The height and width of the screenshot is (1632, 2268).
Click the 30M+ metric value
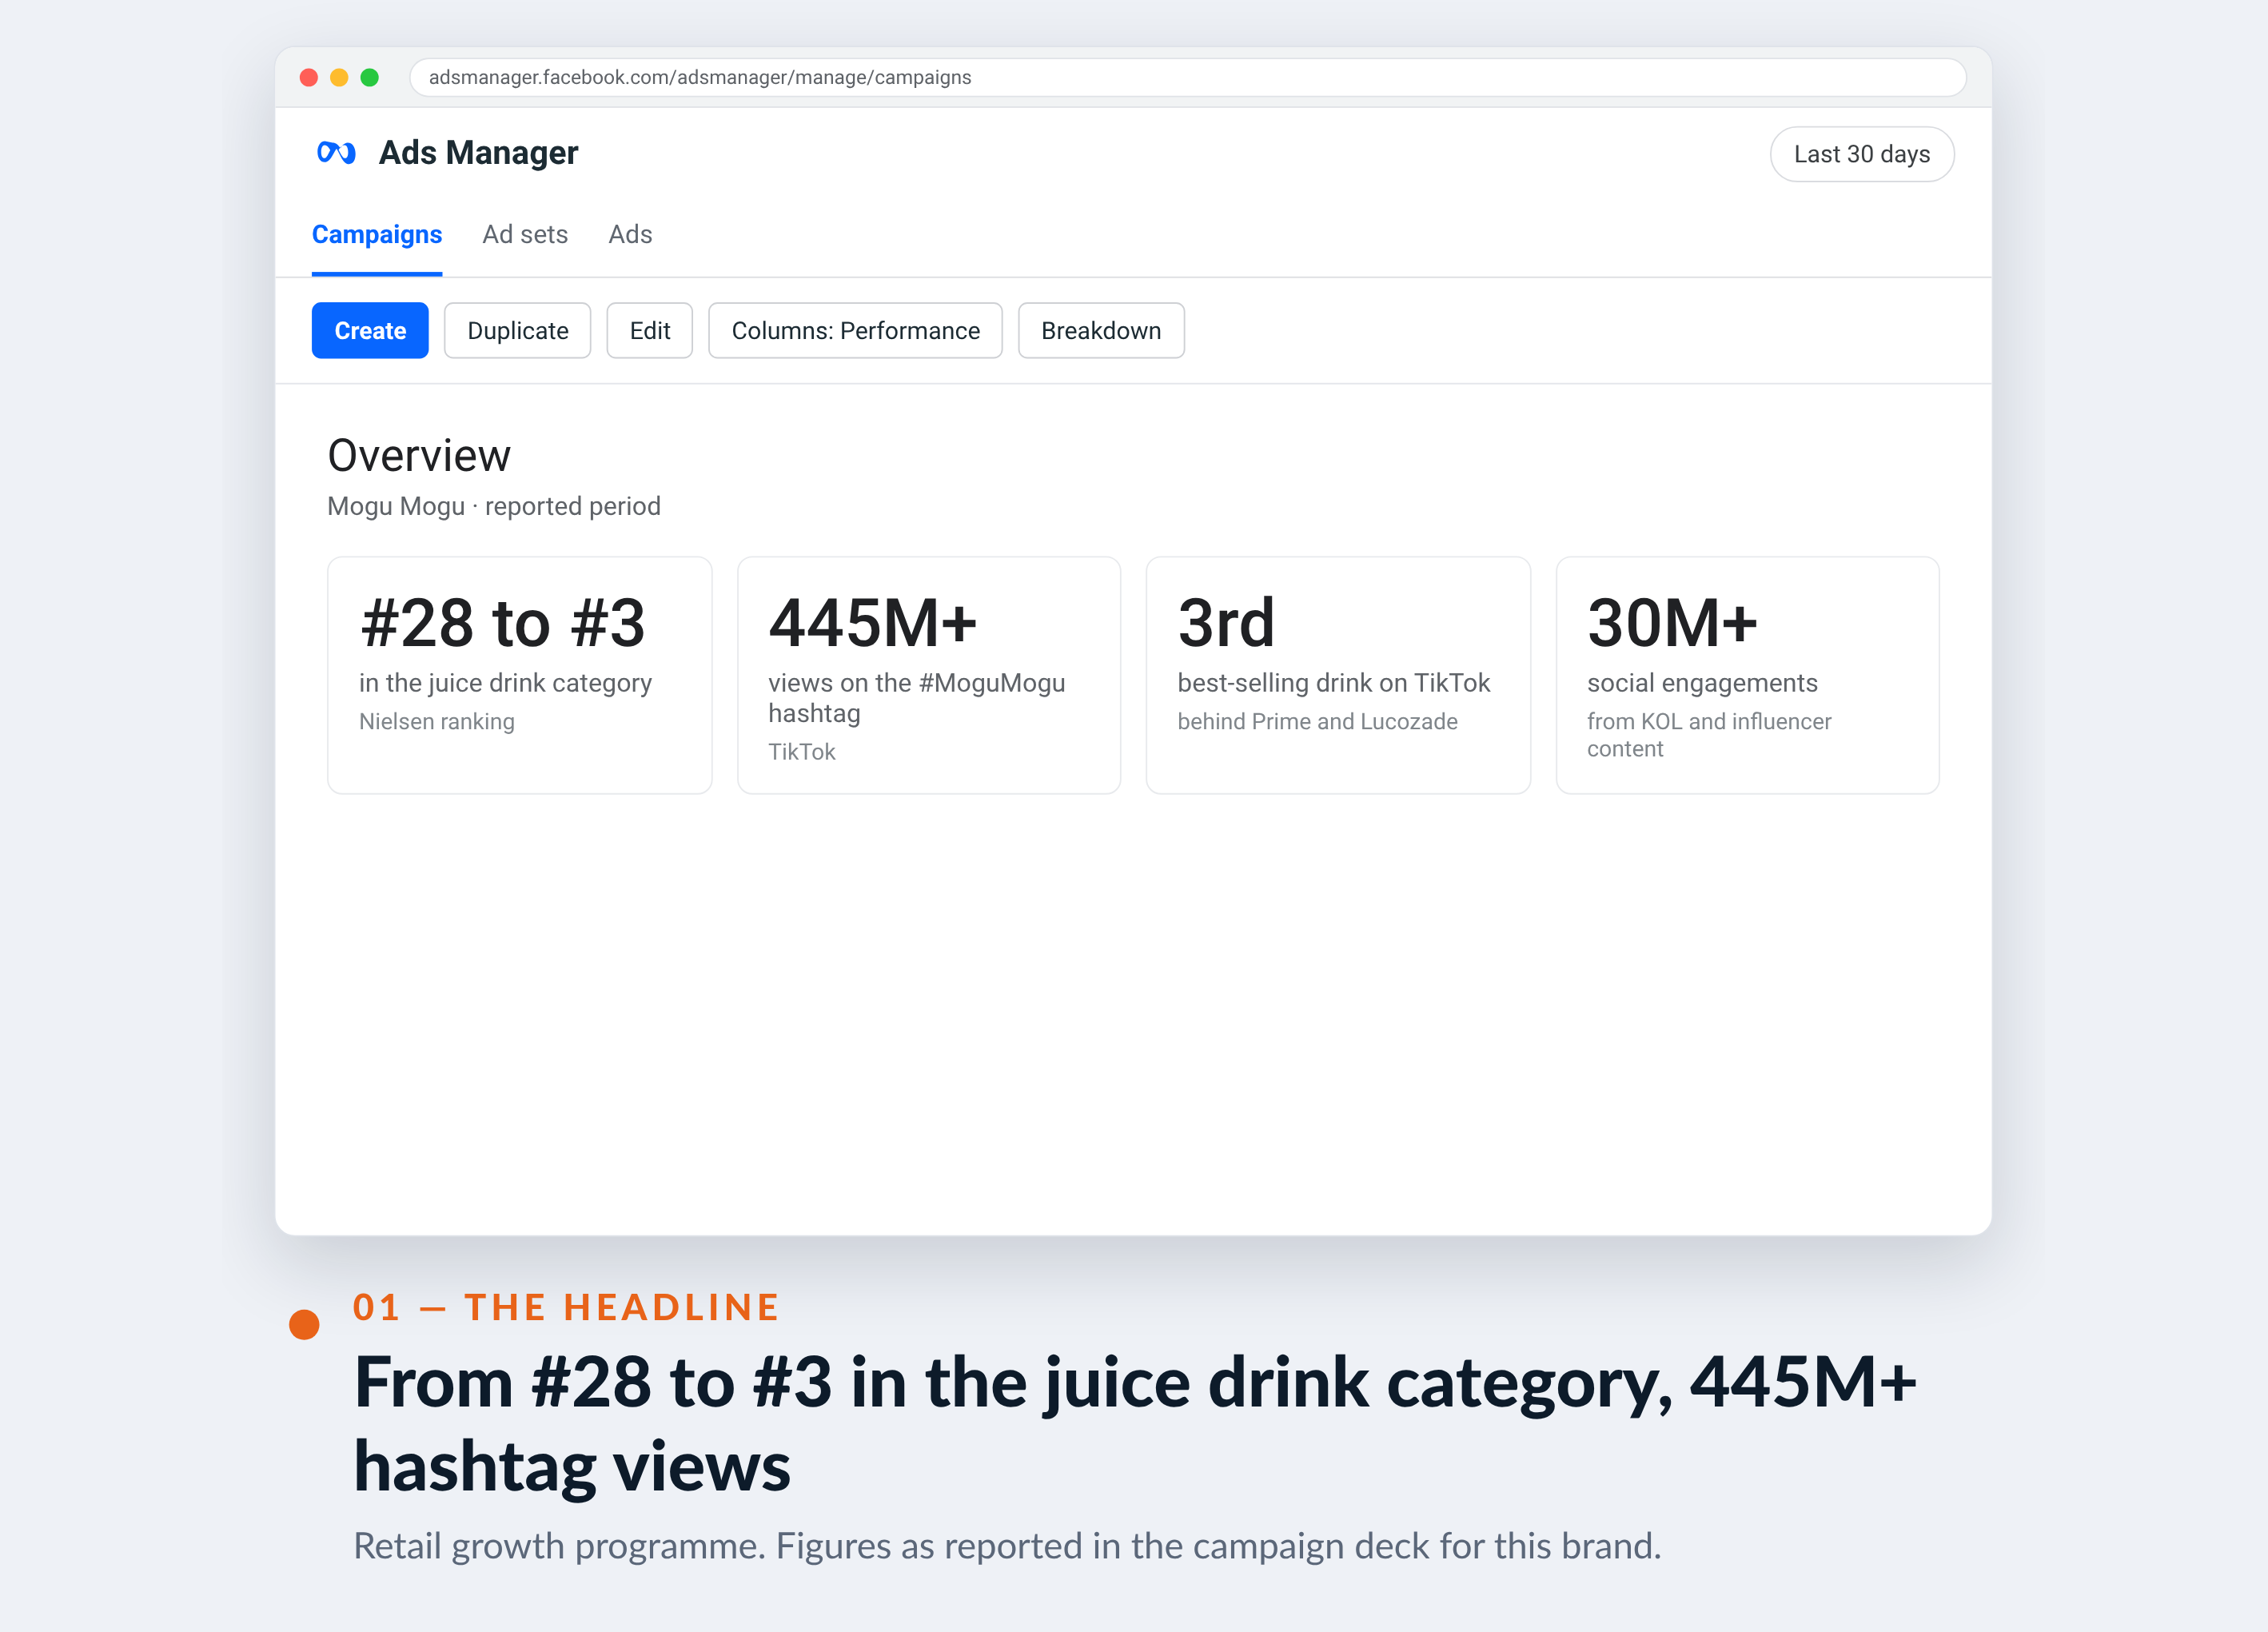click(x=1672, y=622)
